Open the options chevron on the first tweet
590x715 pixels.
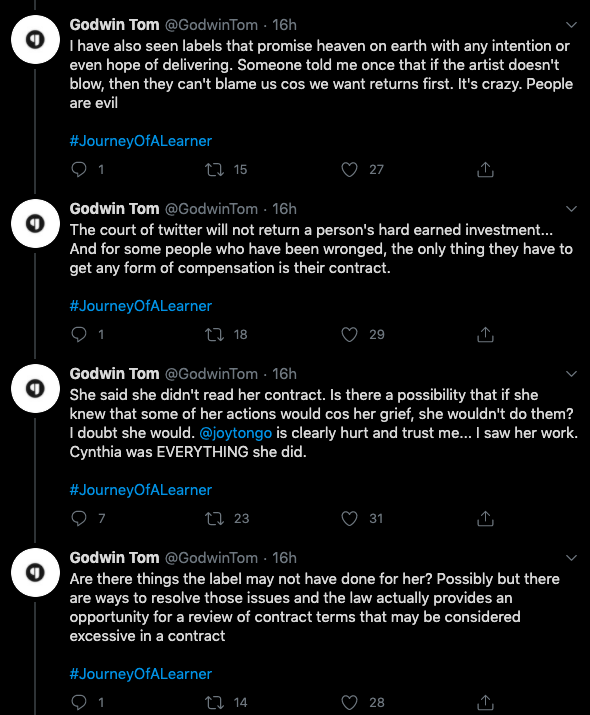(571, 25)
